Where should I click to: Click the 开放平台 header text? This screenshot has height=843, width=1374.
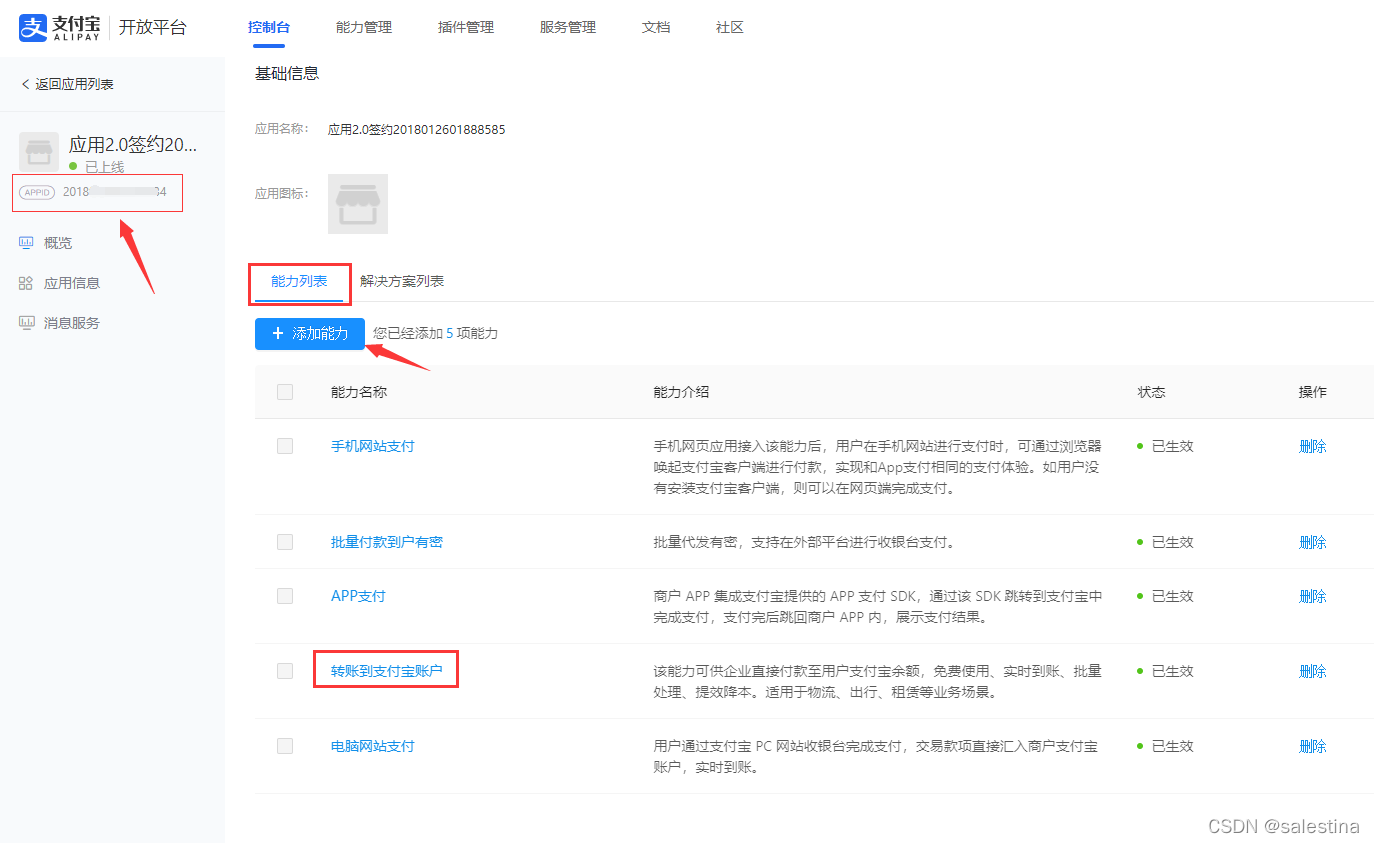[x=152, y=27]
